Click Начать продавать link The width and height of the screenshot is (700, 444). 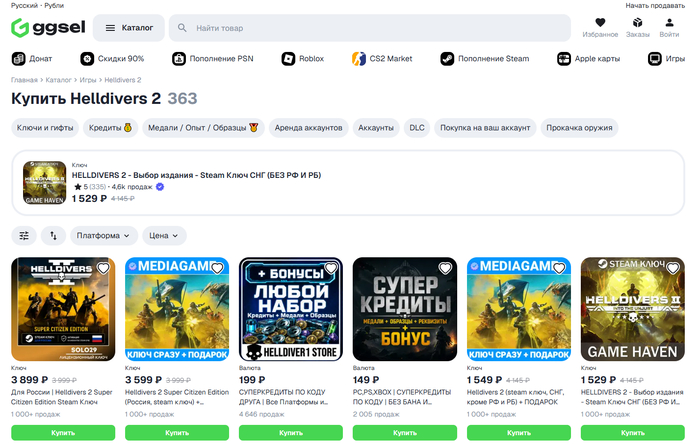(655, 5)
